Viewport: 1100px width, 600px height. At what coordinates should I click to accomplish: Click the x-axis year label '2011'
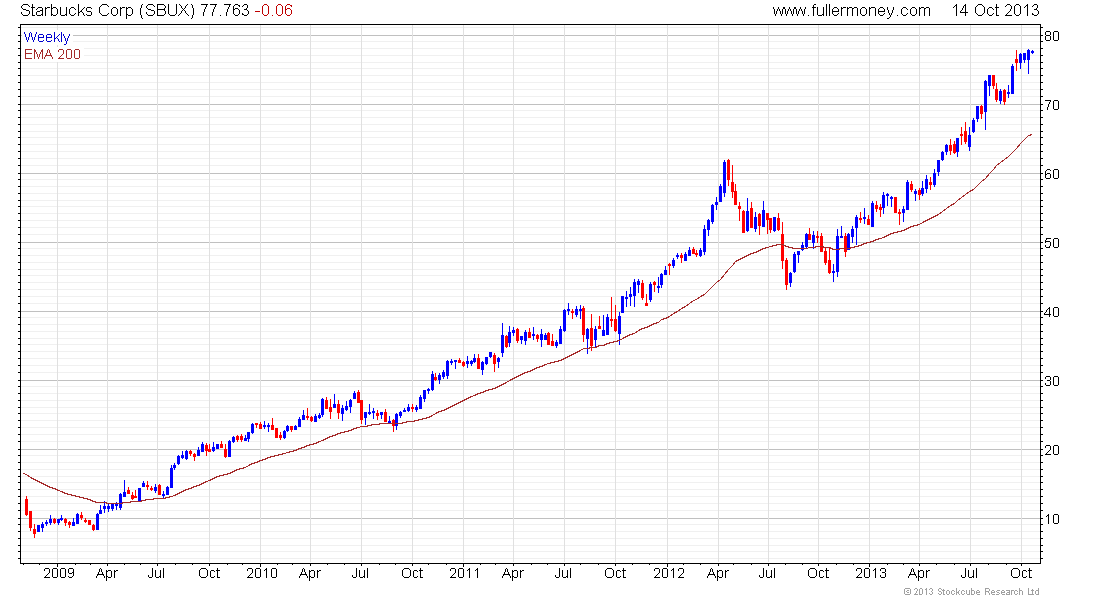[x=464, y=573]
